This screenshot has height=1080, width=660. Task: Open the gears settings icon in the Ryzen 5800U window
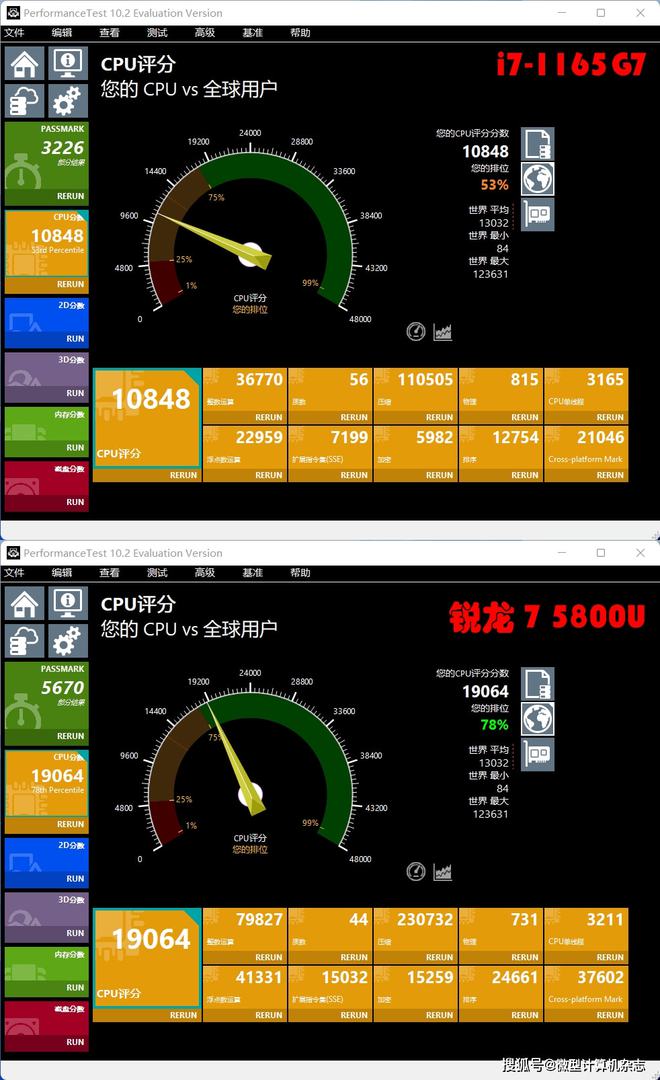pos(68,641)
